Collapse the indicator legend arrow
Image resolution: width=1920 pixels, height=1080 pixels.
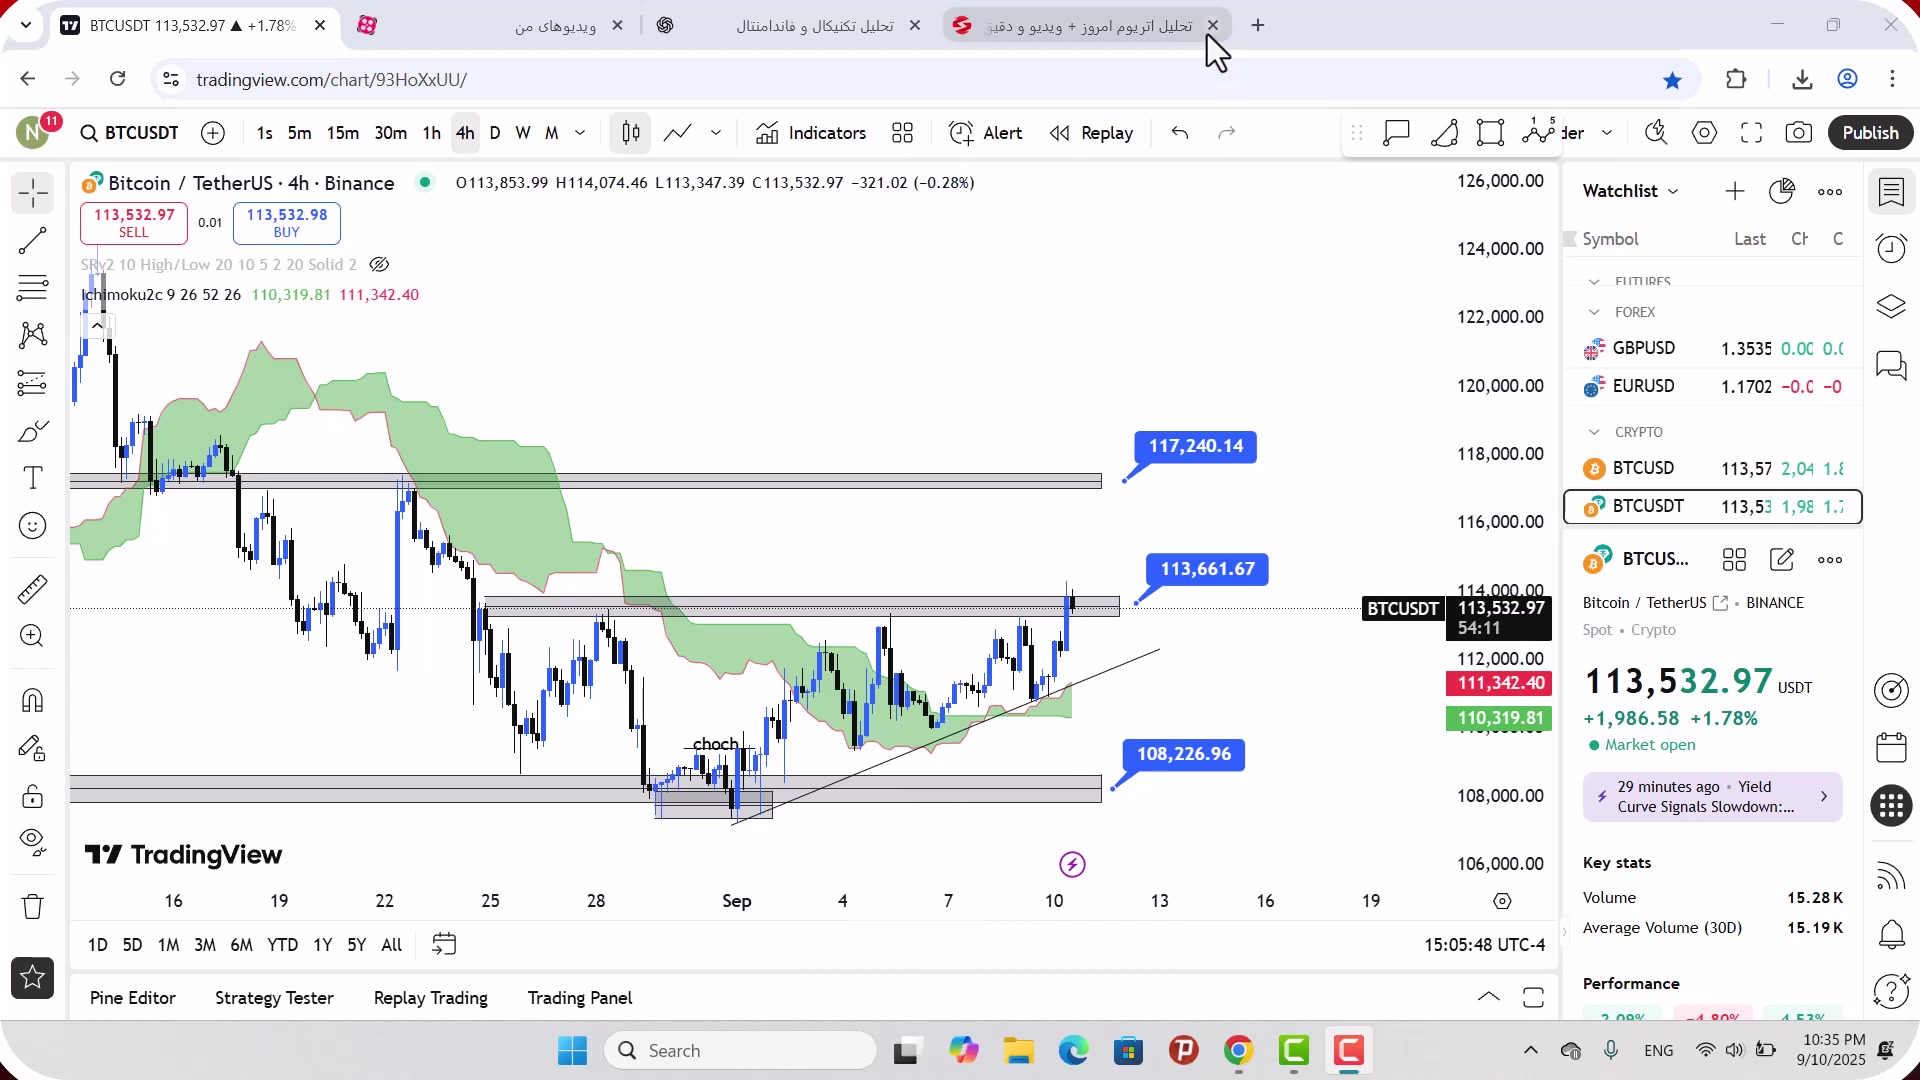[x=97, y=326]
